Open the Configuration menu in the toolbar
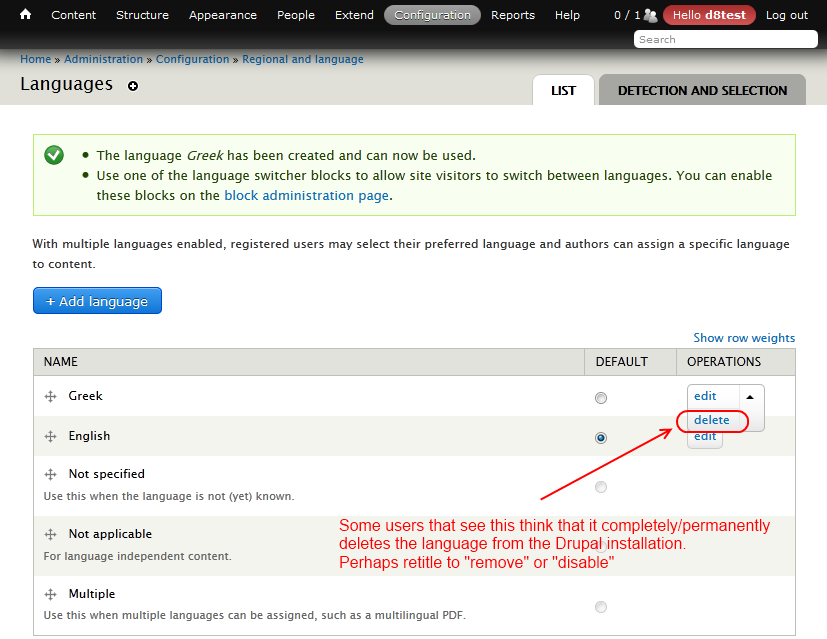The width and height of the screenshot is (827, 639). click(432, 15)
